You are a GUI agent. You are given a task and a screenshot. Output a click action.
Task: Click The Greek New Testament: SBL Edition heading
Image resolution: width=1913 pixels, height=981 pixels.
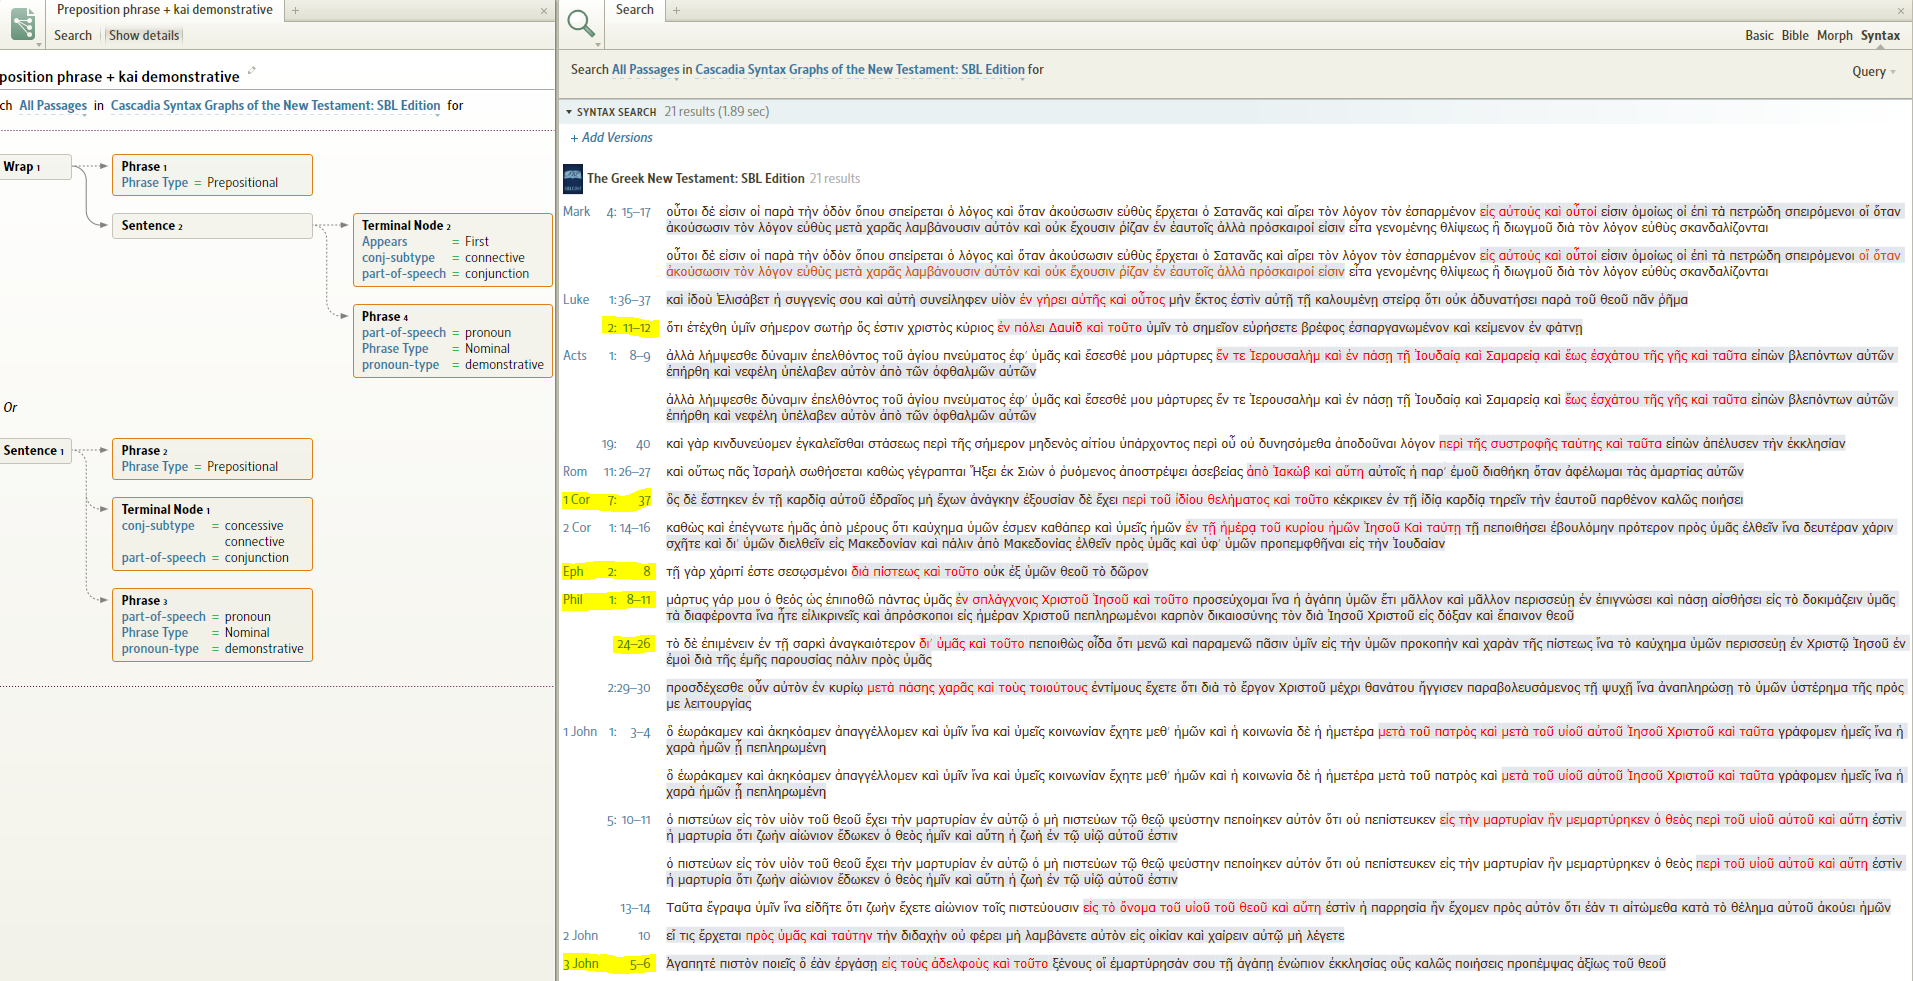(x=696, y=179)
